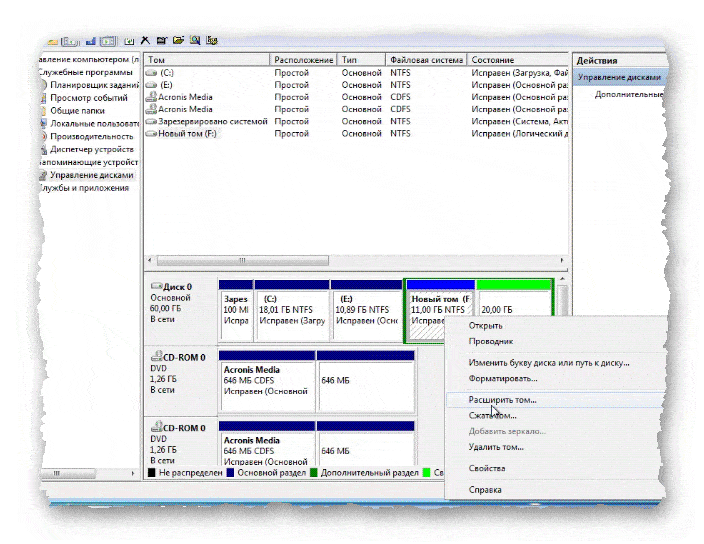The width and height of the screenshot is (704, 544).
Task: Select the 100 МБ reserved partition block
Action: [x=236, y=310]
